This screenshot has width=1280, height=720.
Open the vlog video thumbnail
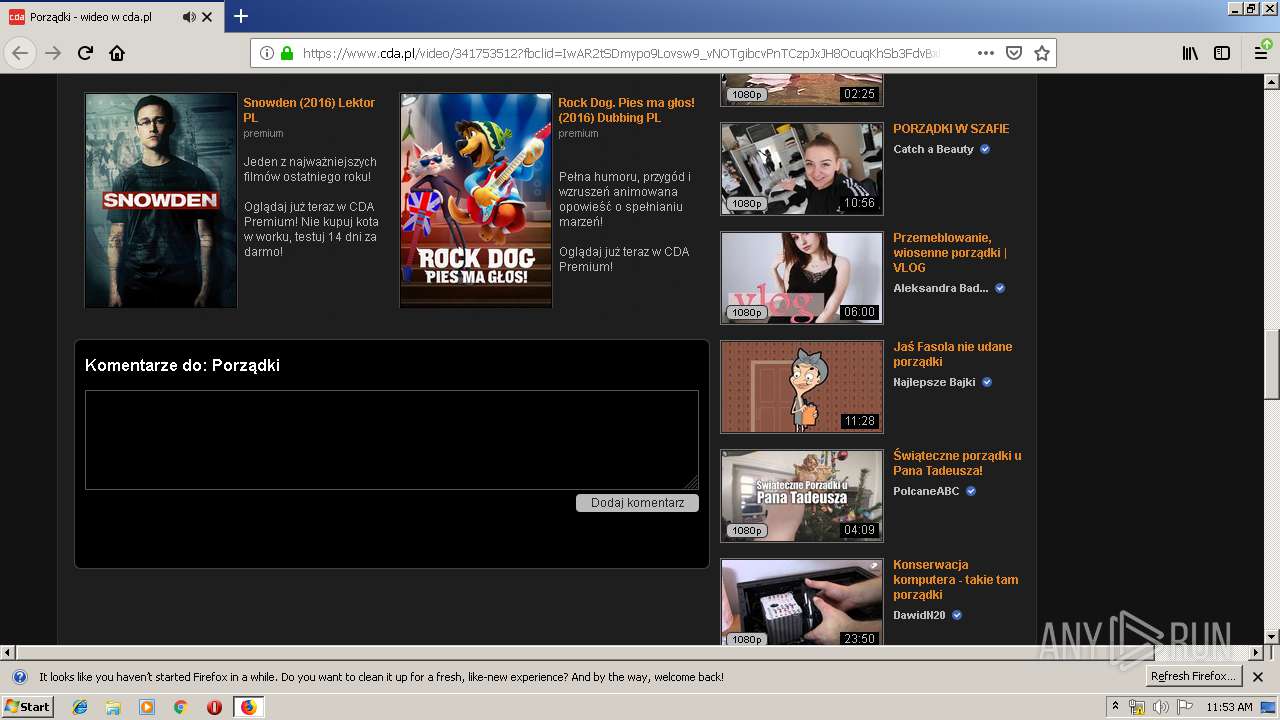[x=802, y=278]
